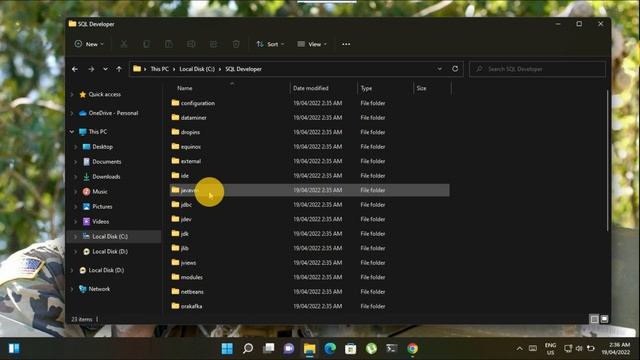Image resolution: width=640 pixels, height=360 pixels.
Task: Refresh the folder view
Action: click(x=455, y=69)
